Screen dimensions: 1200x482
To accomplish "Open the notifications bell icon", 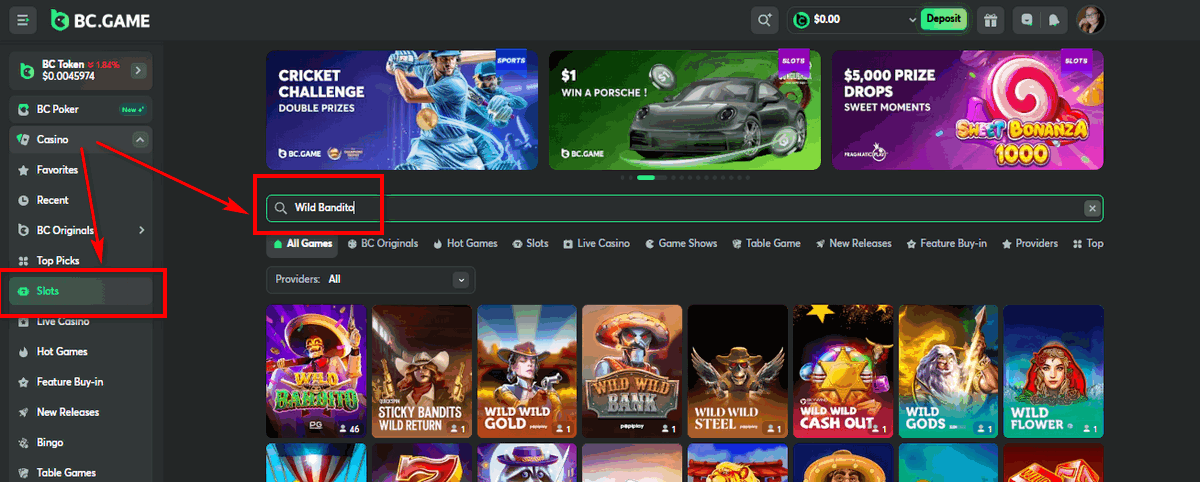I will (1054, 19).
